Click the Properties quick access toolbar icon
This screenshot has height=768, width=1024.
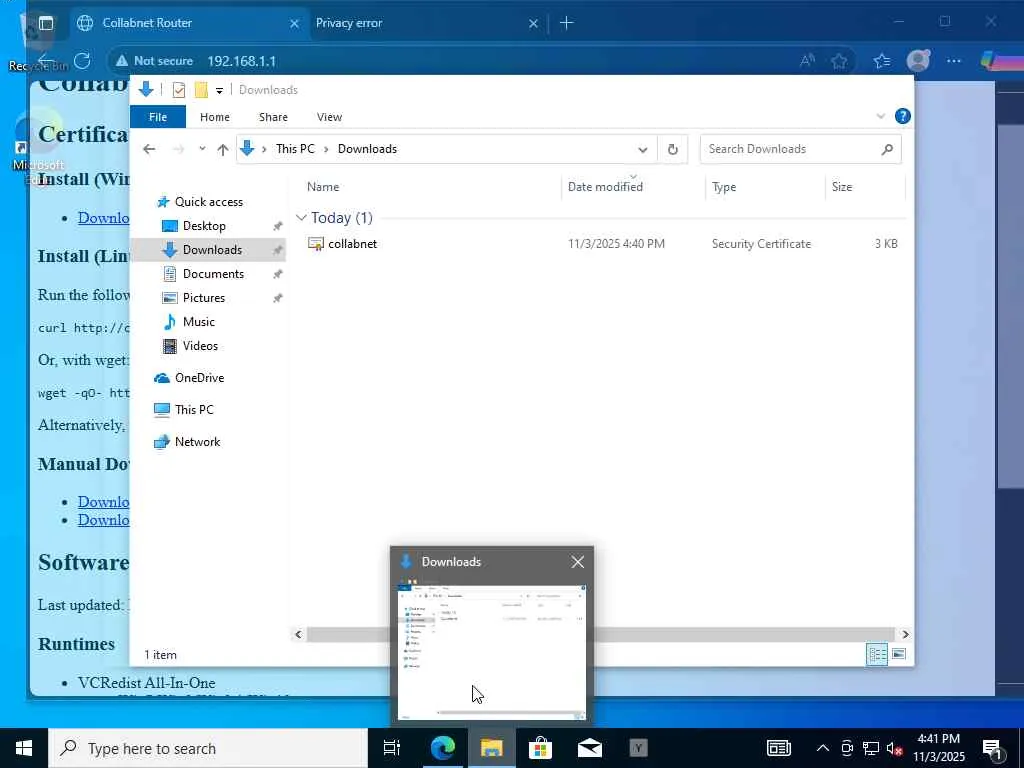tap(179, 90)
